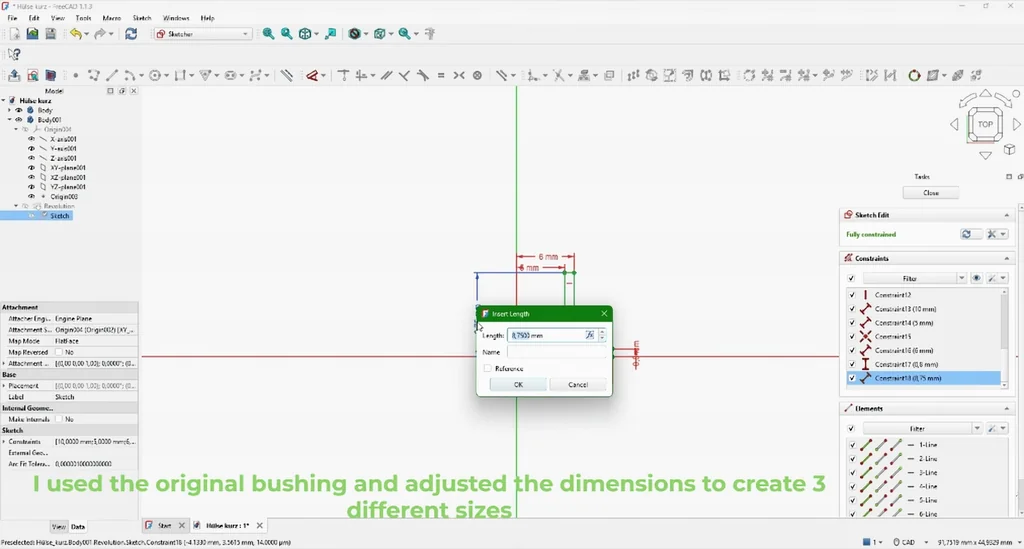The height and width of the screenshot is (549, 1024).
Task: Refresh the document with recompute icon
Action: pyautogui.click(x=131, y=34)
